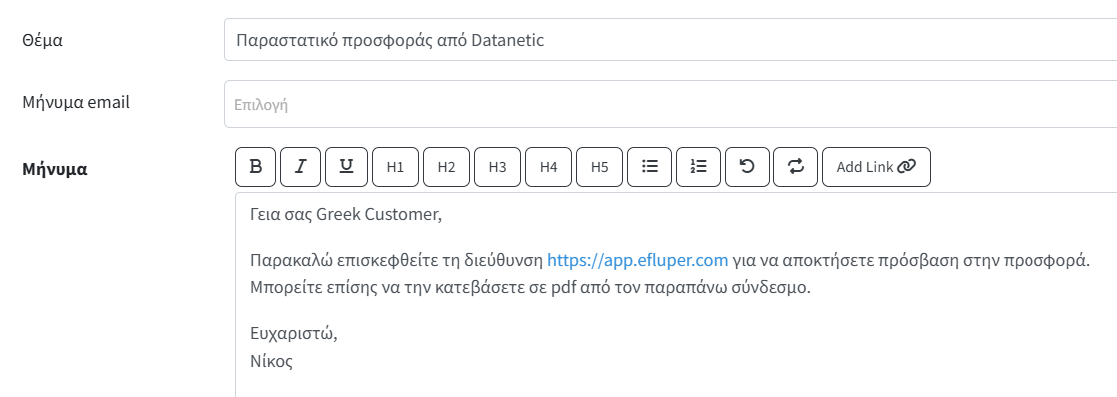Screen dimensions: 1117x397
Task: Apply H4 heading style
Action: (x=549, y=167)
